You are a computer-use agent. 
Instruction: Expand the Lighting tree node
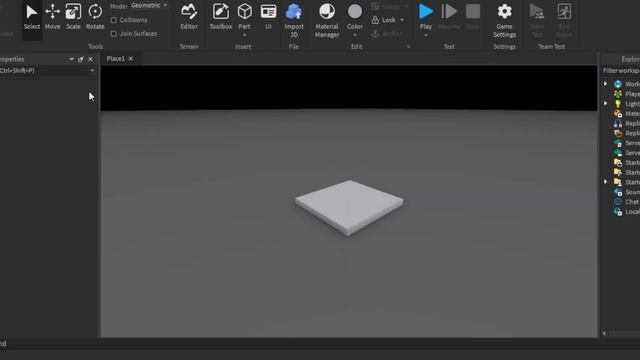click(x=606, y=103)
